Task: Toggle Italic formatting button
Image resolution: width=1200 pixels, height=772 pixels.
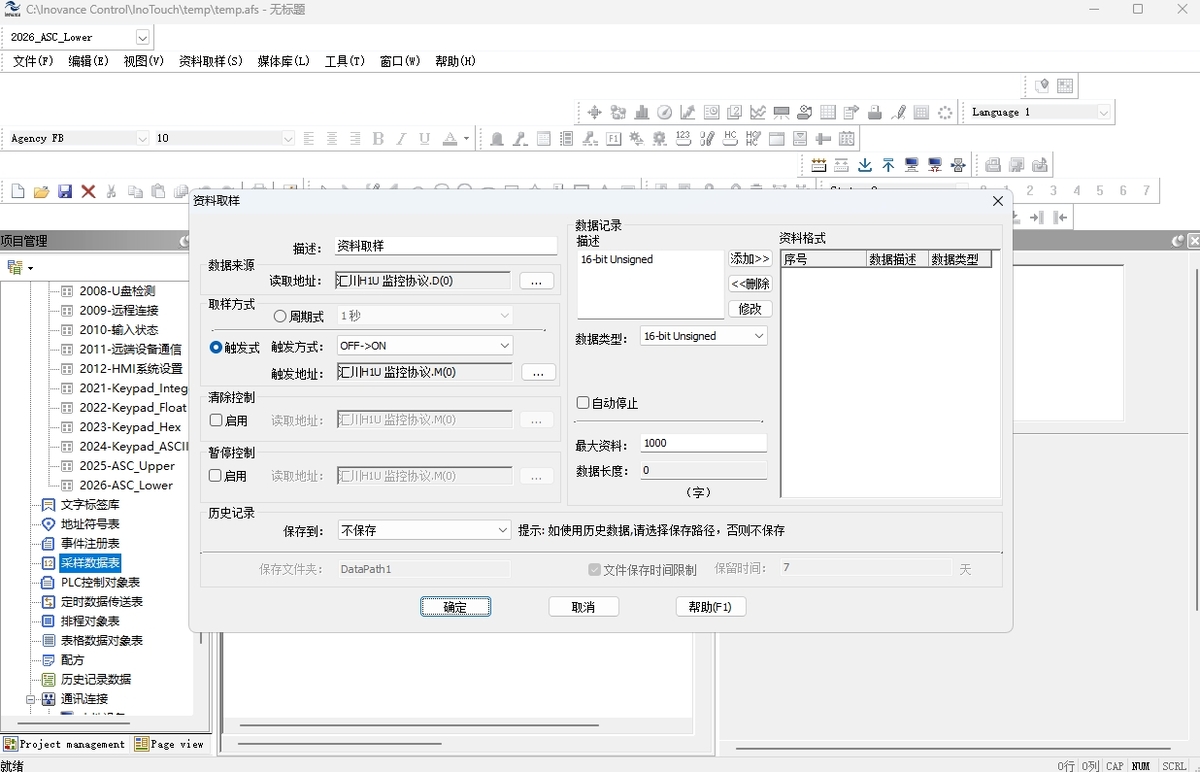Action: 401,138
